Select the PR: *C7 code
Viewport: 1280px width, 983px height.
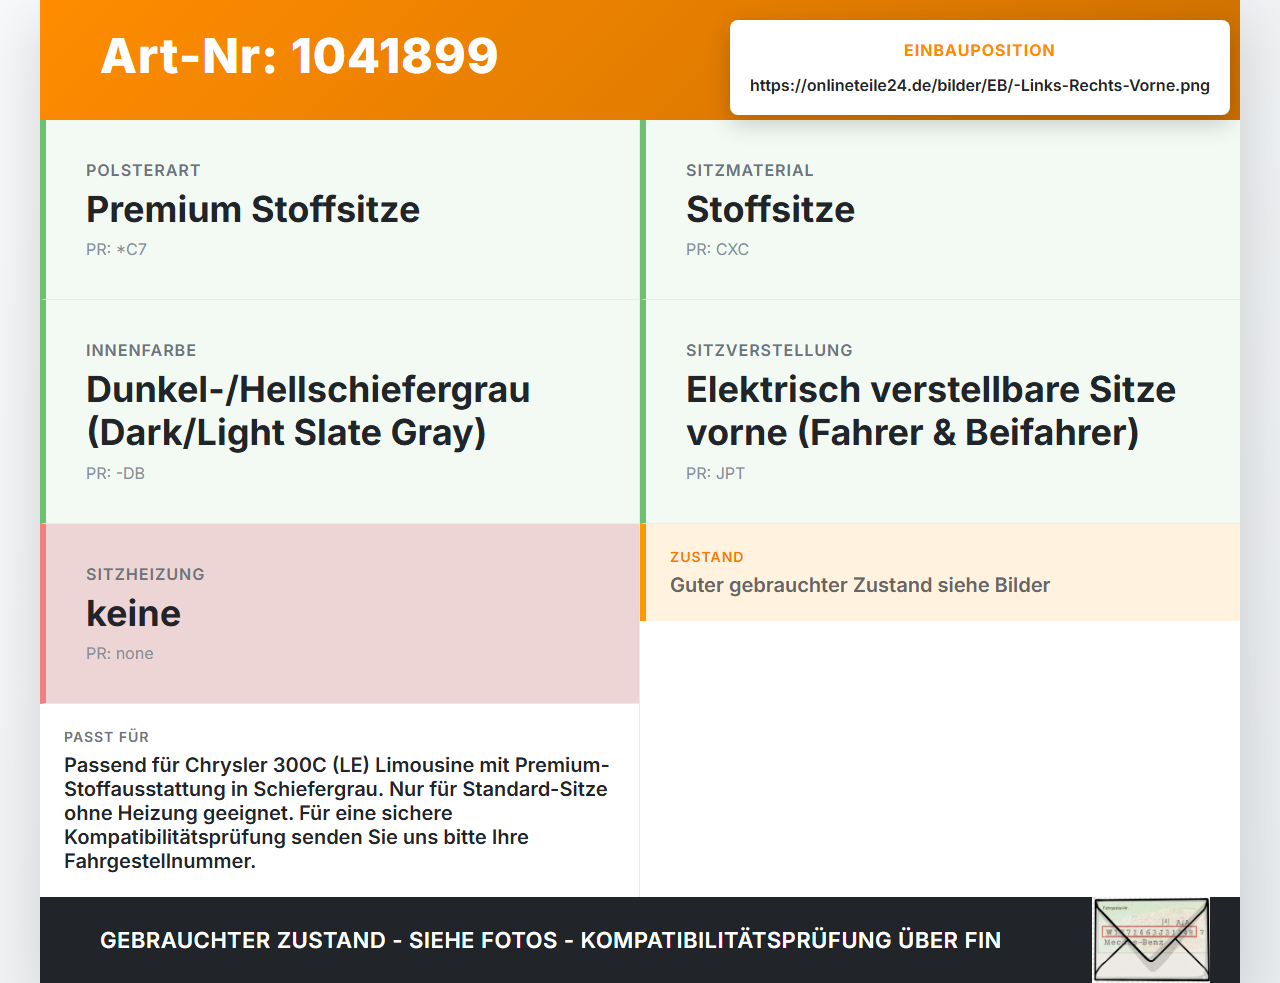116,249
